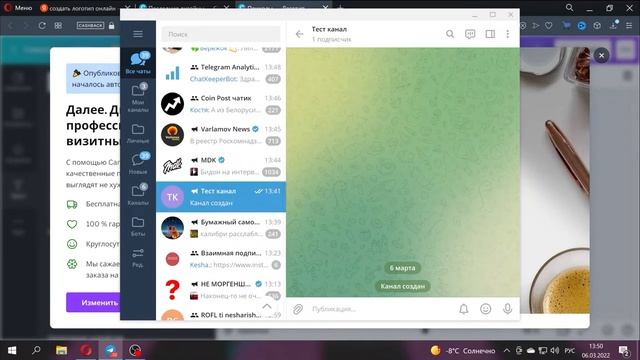Click the microphone voice message icon
Image resolution: width=640 pixels, height=360 pixels.
(x=507, y=309)
